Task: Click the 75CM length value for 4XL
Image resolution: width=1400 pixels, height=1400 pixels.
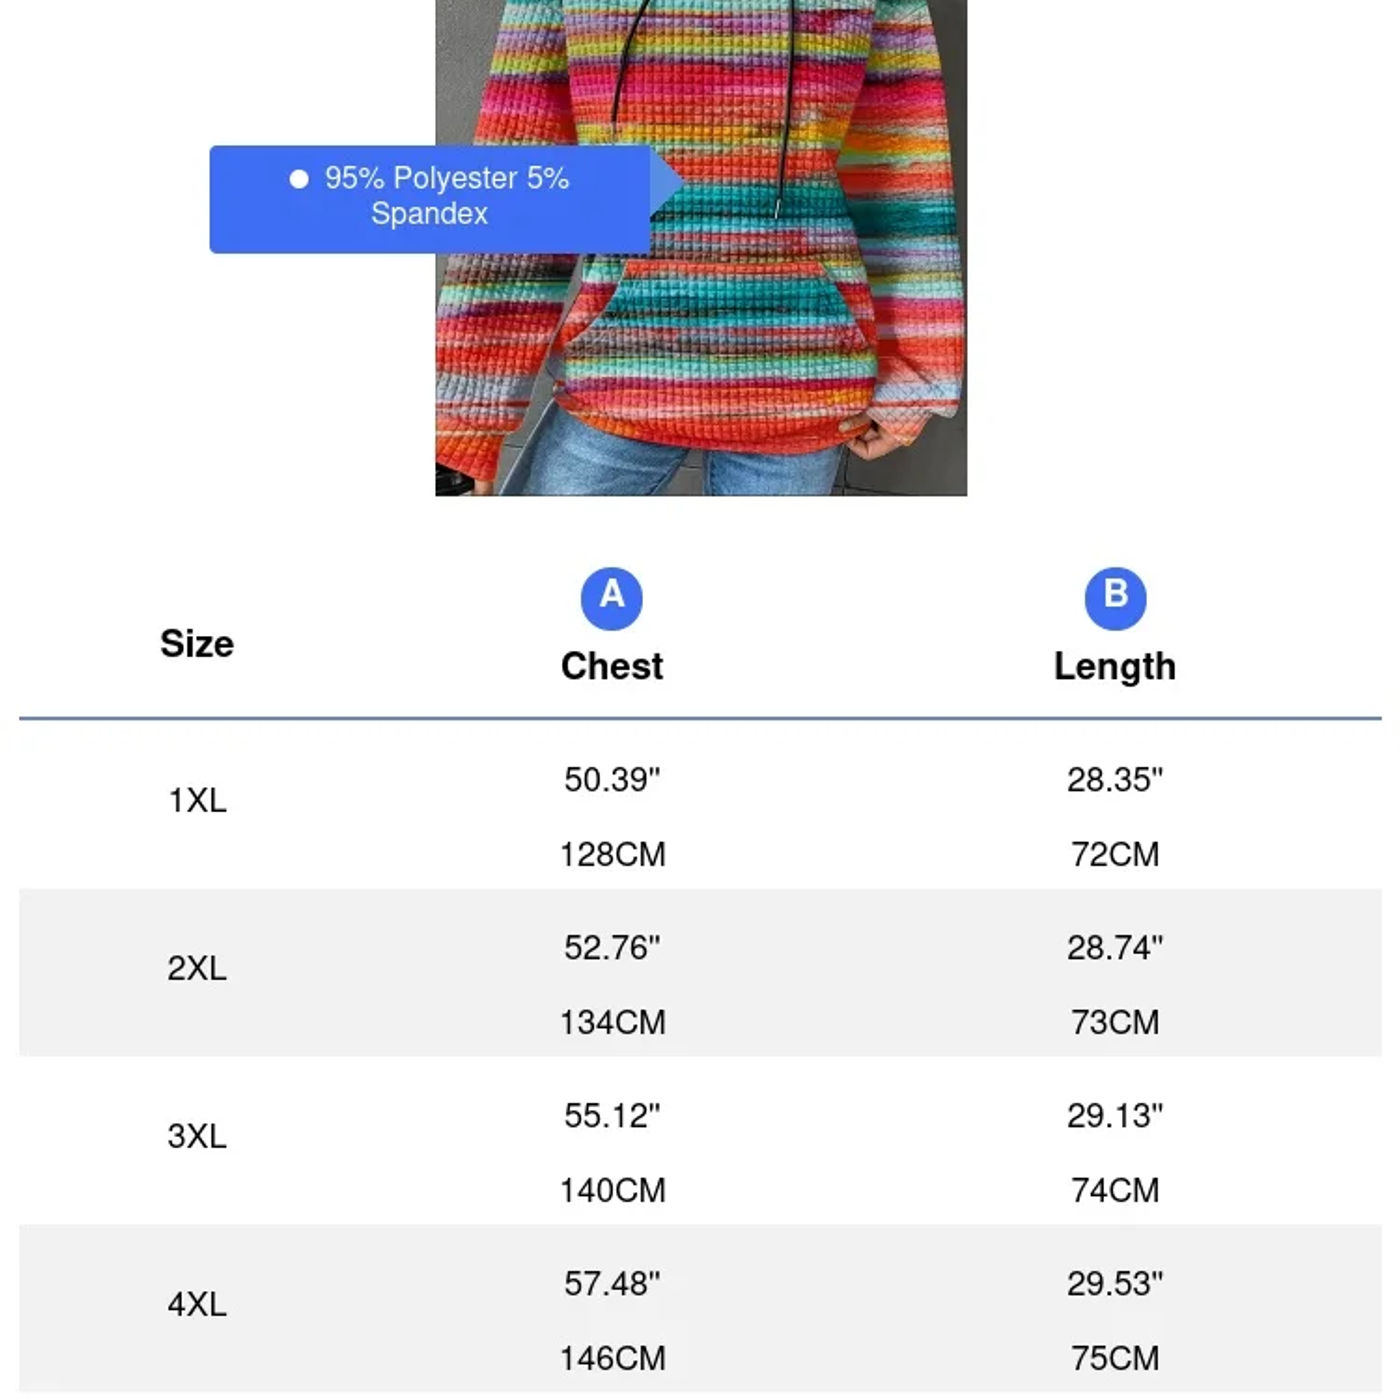Action: coord(1115,1358)
